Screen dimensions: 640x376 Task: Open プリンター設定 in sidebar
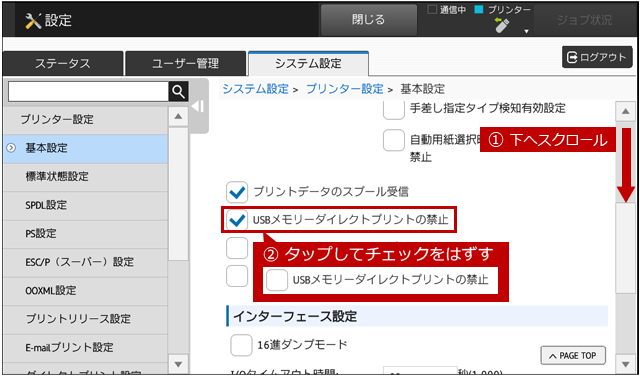[86, 120]
